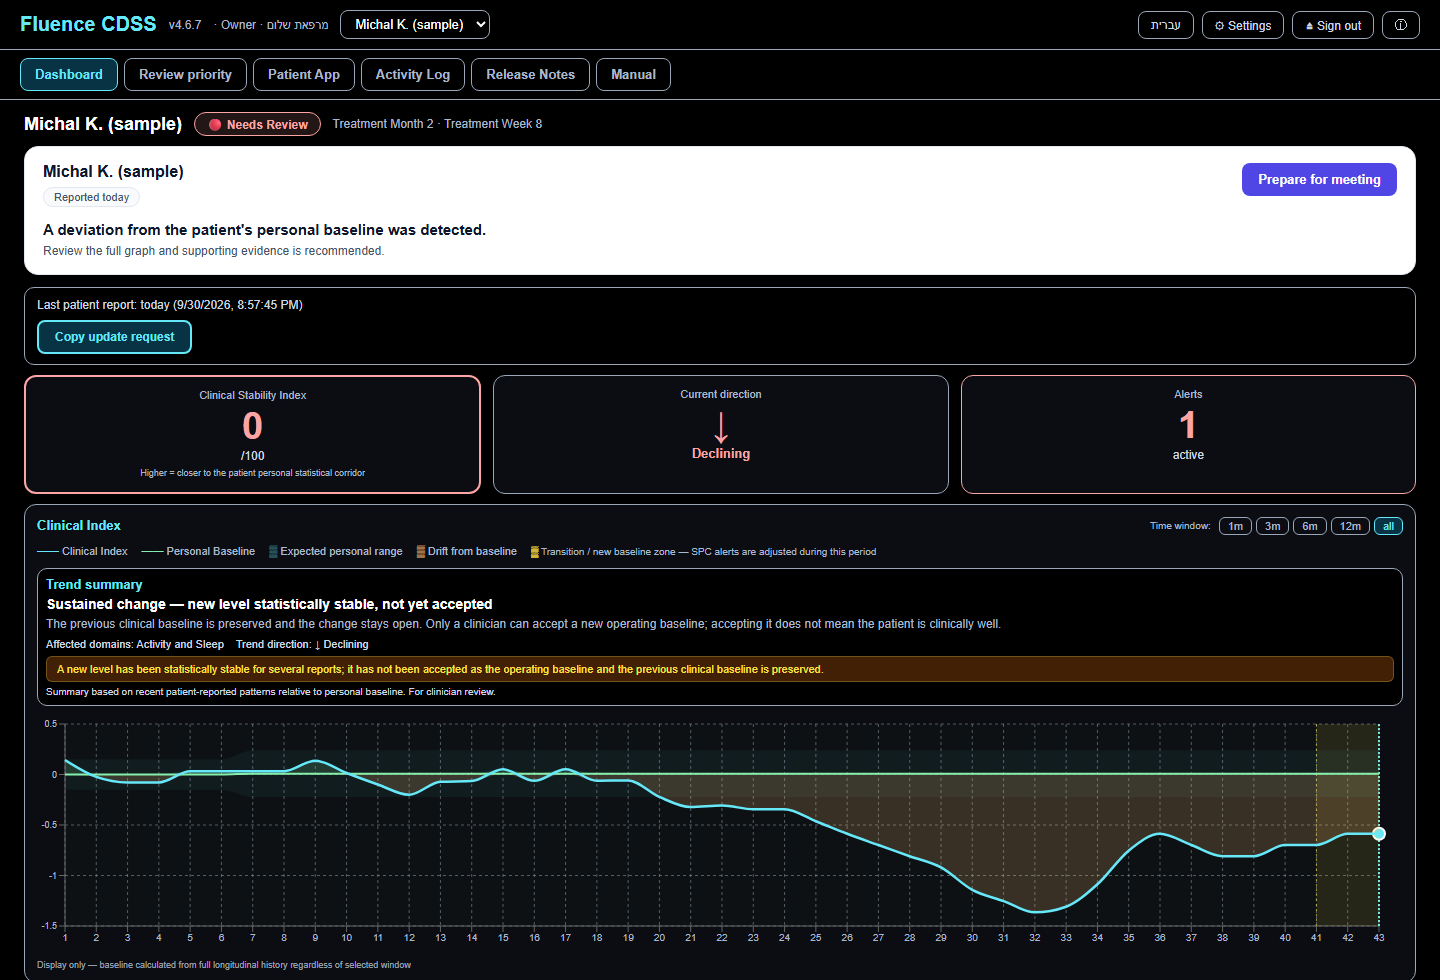The image size is (1440, 980).
Task: Click the 'Reported today' chip
Action: (x=92, y=198)
